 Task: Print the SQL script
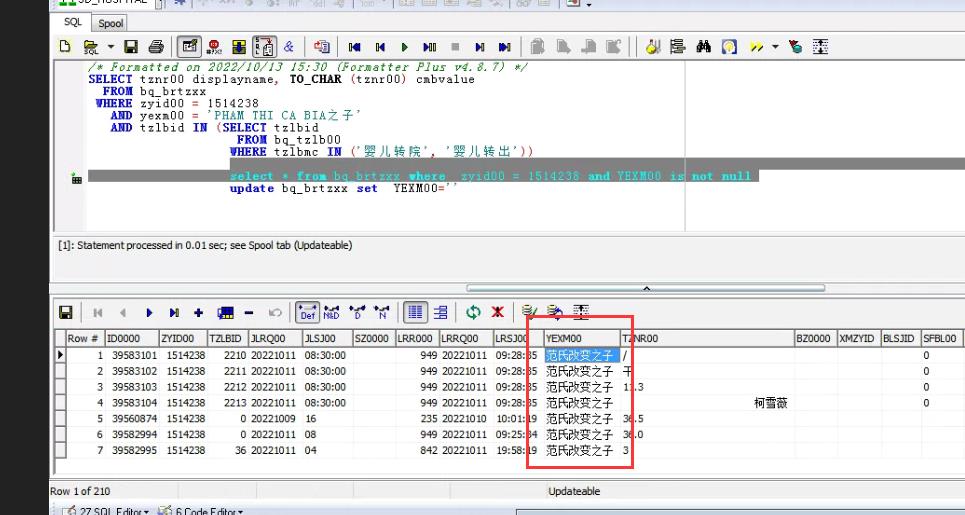click(156, 47)
